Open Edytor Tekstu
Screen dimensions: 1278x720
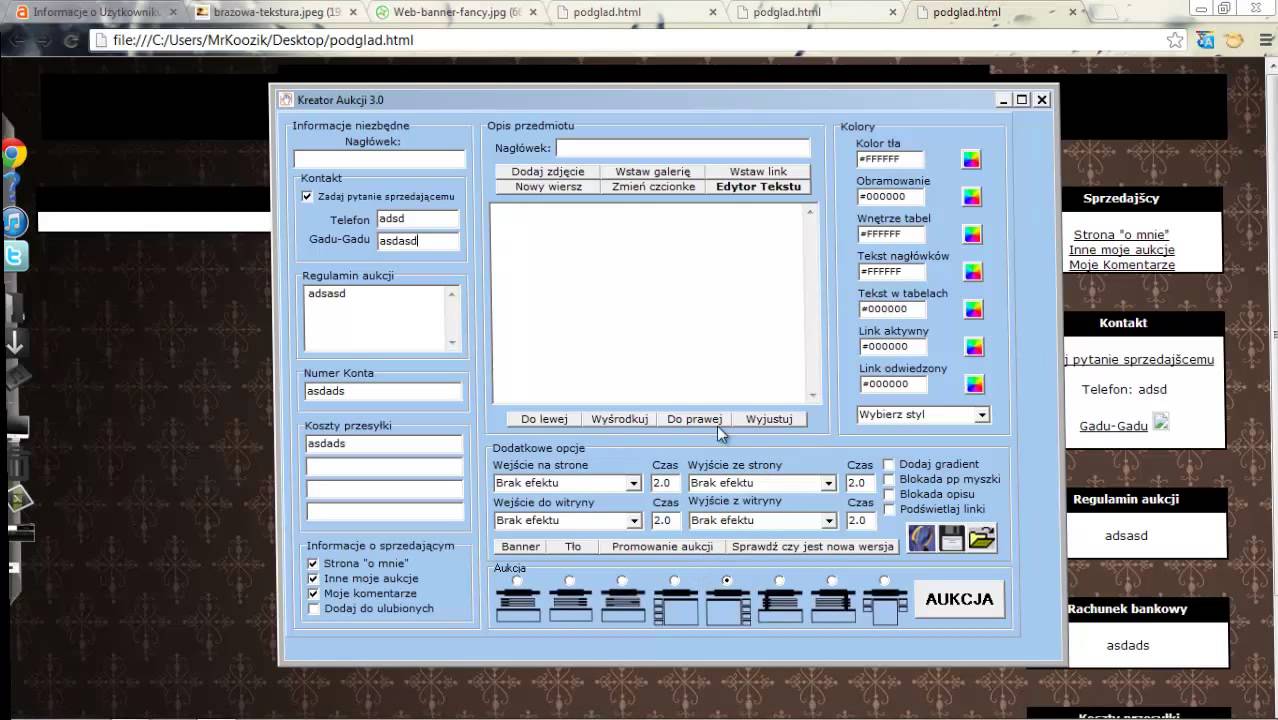point(758,187)
